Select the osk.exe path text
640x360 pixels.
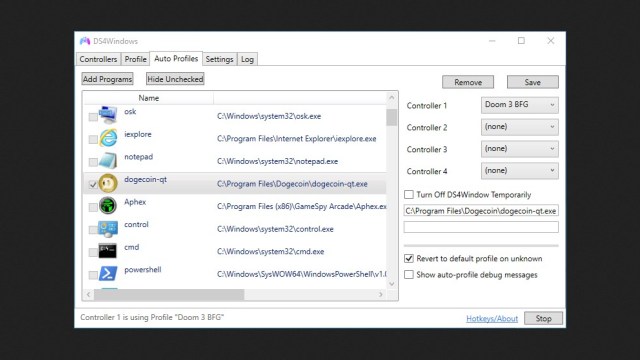(269, 116)
